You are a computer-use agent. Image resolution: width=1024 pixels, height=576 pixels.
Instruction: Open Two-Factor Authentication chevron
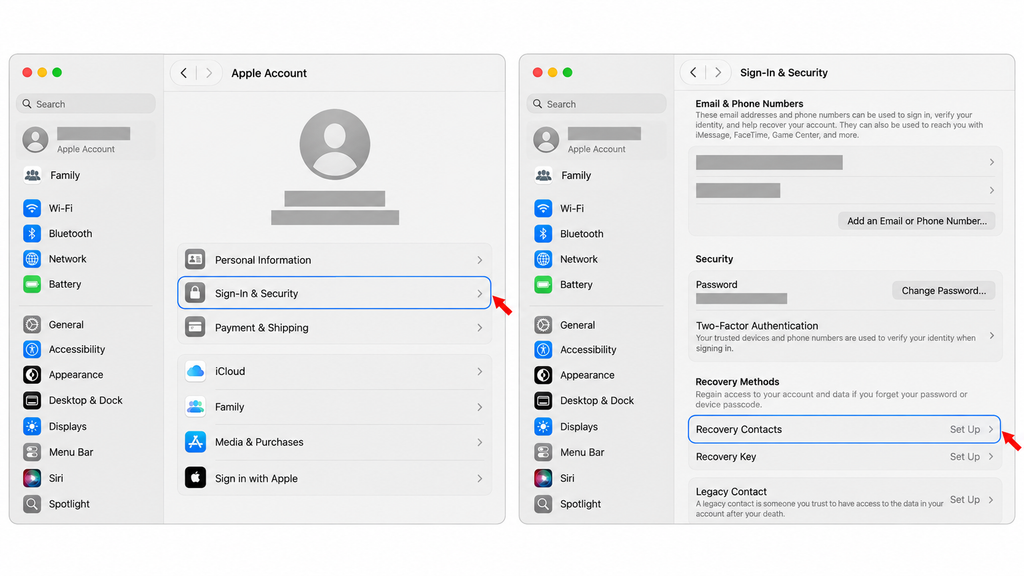pos(991,336)
